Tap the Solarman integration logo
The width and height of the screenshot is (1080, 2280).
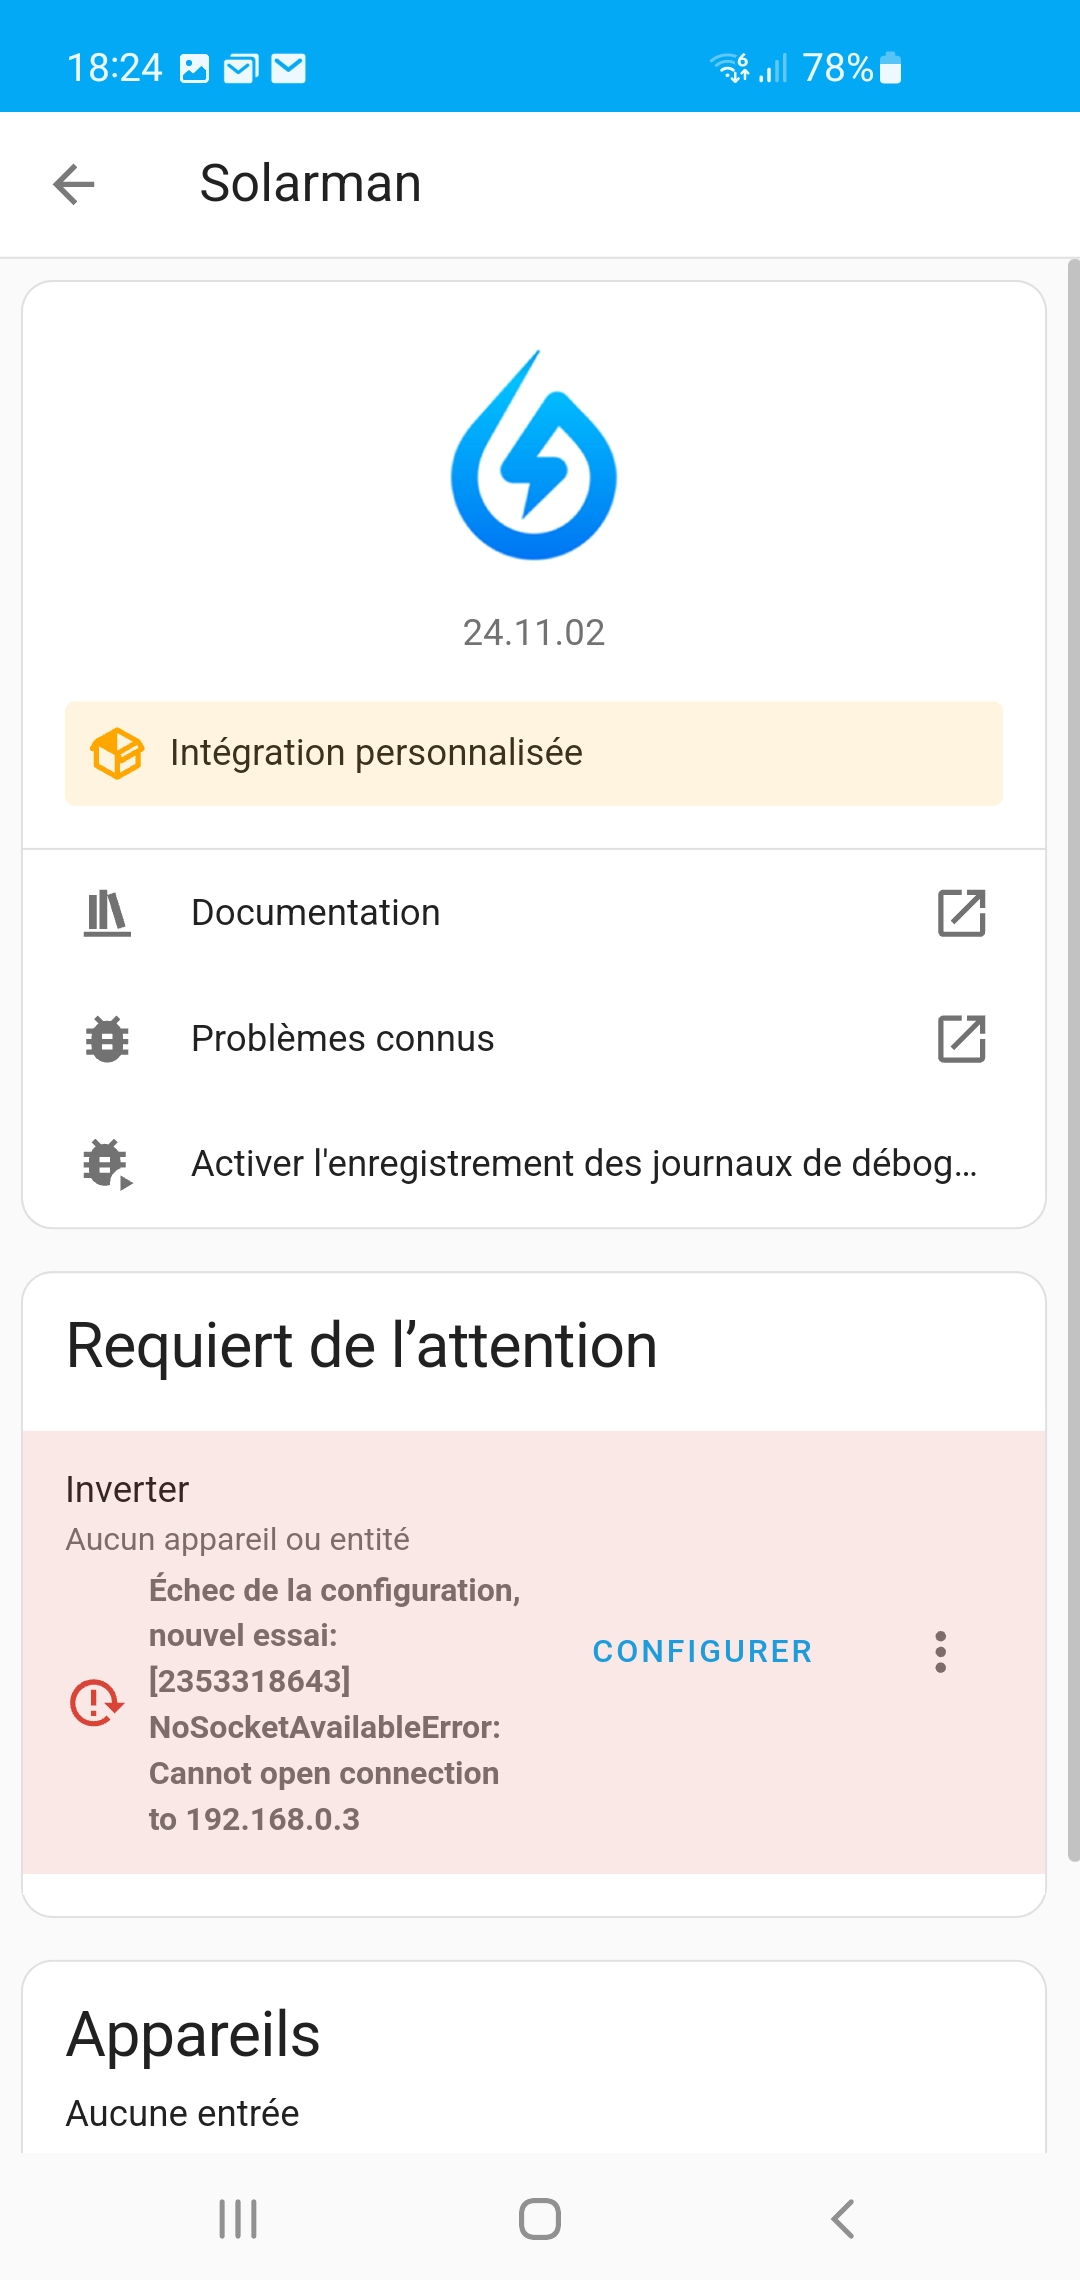(534, 456)
